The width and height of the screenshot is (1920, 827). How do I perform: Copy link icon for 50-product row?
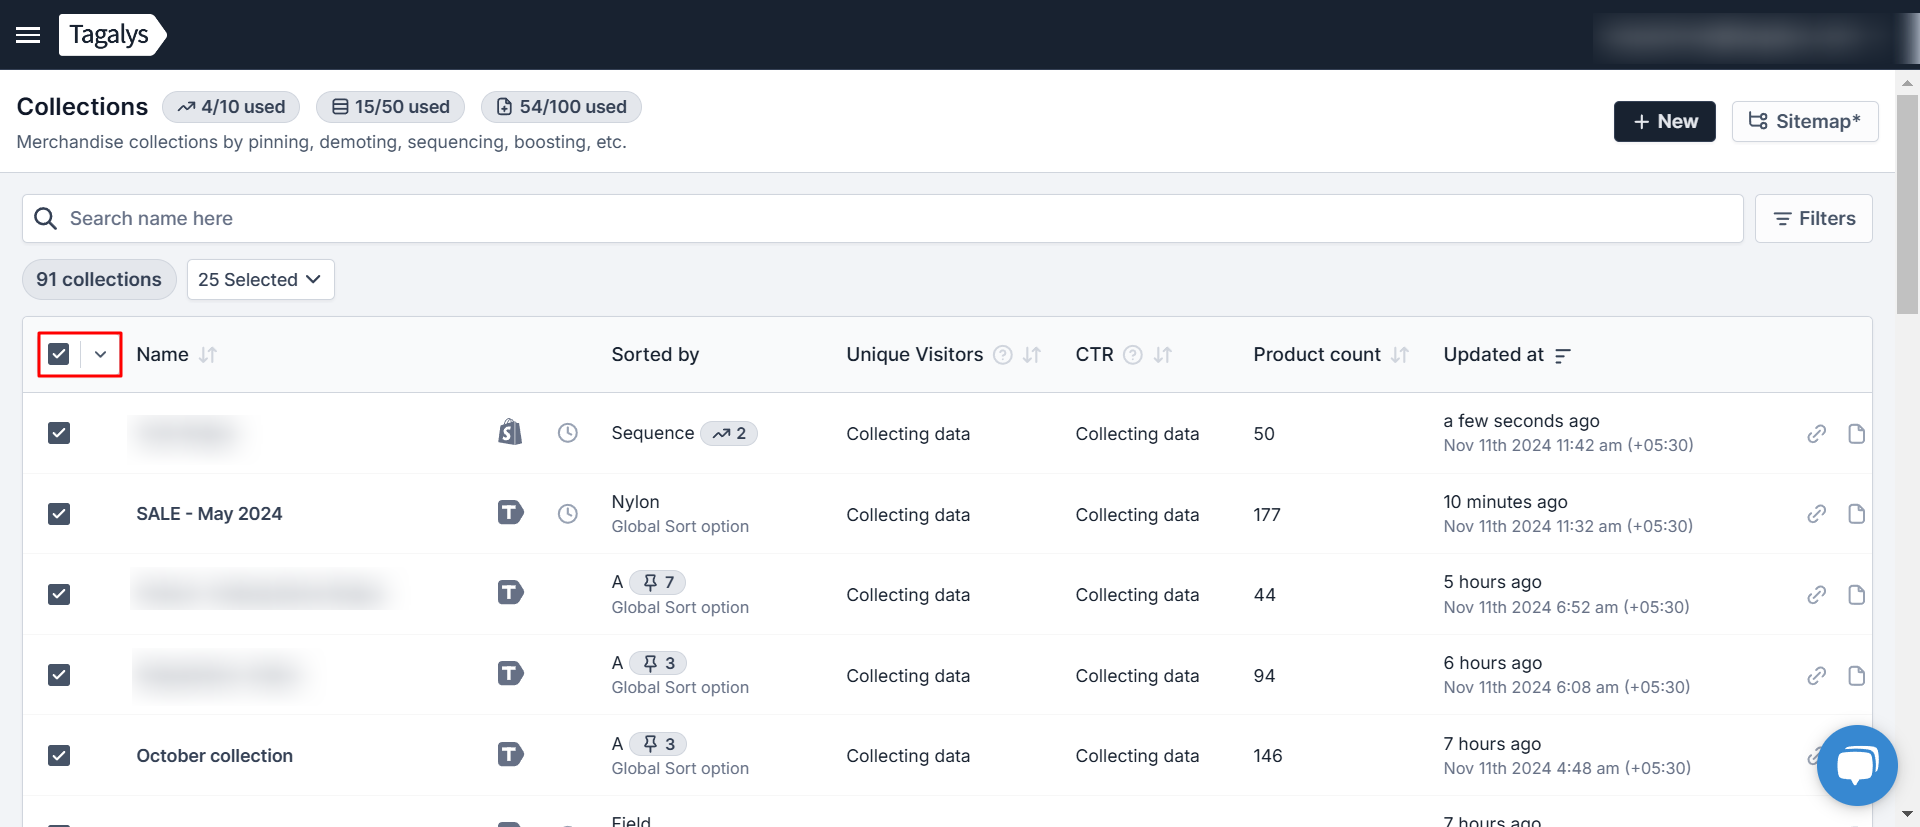tap(1817, 434)
